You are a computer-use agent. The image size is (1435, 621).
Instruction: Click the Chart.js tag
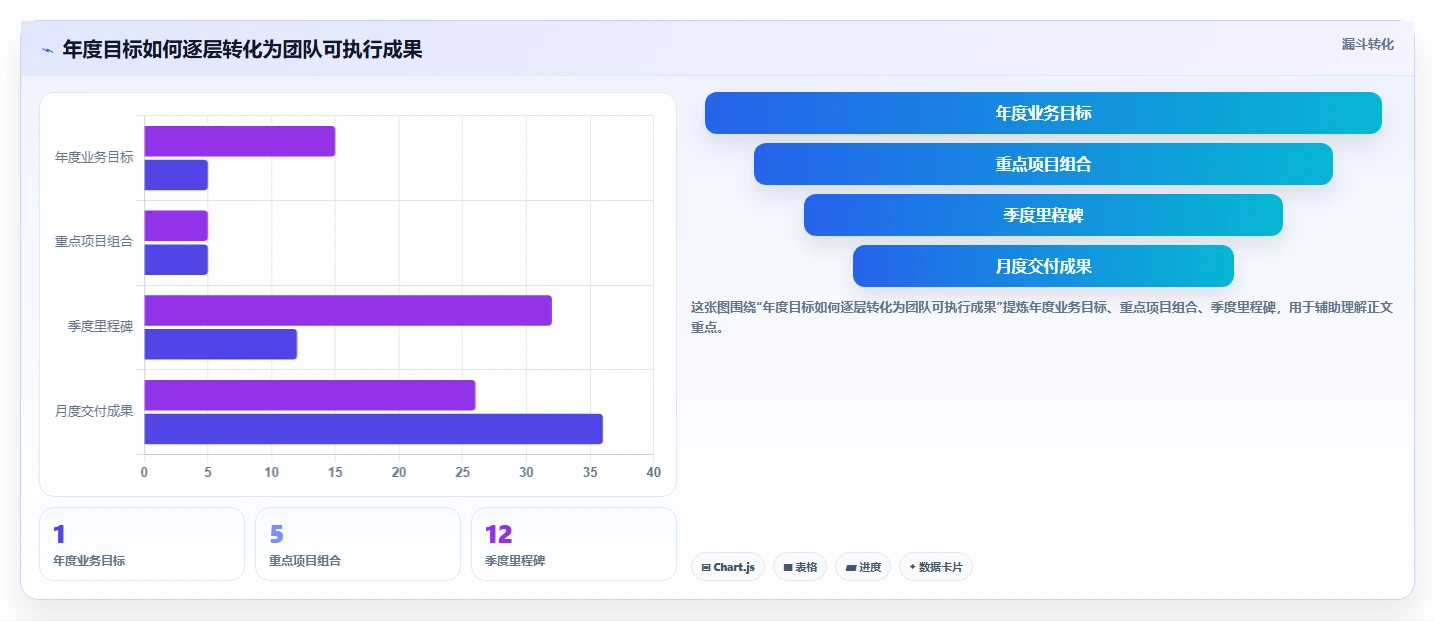click(728, 567)
